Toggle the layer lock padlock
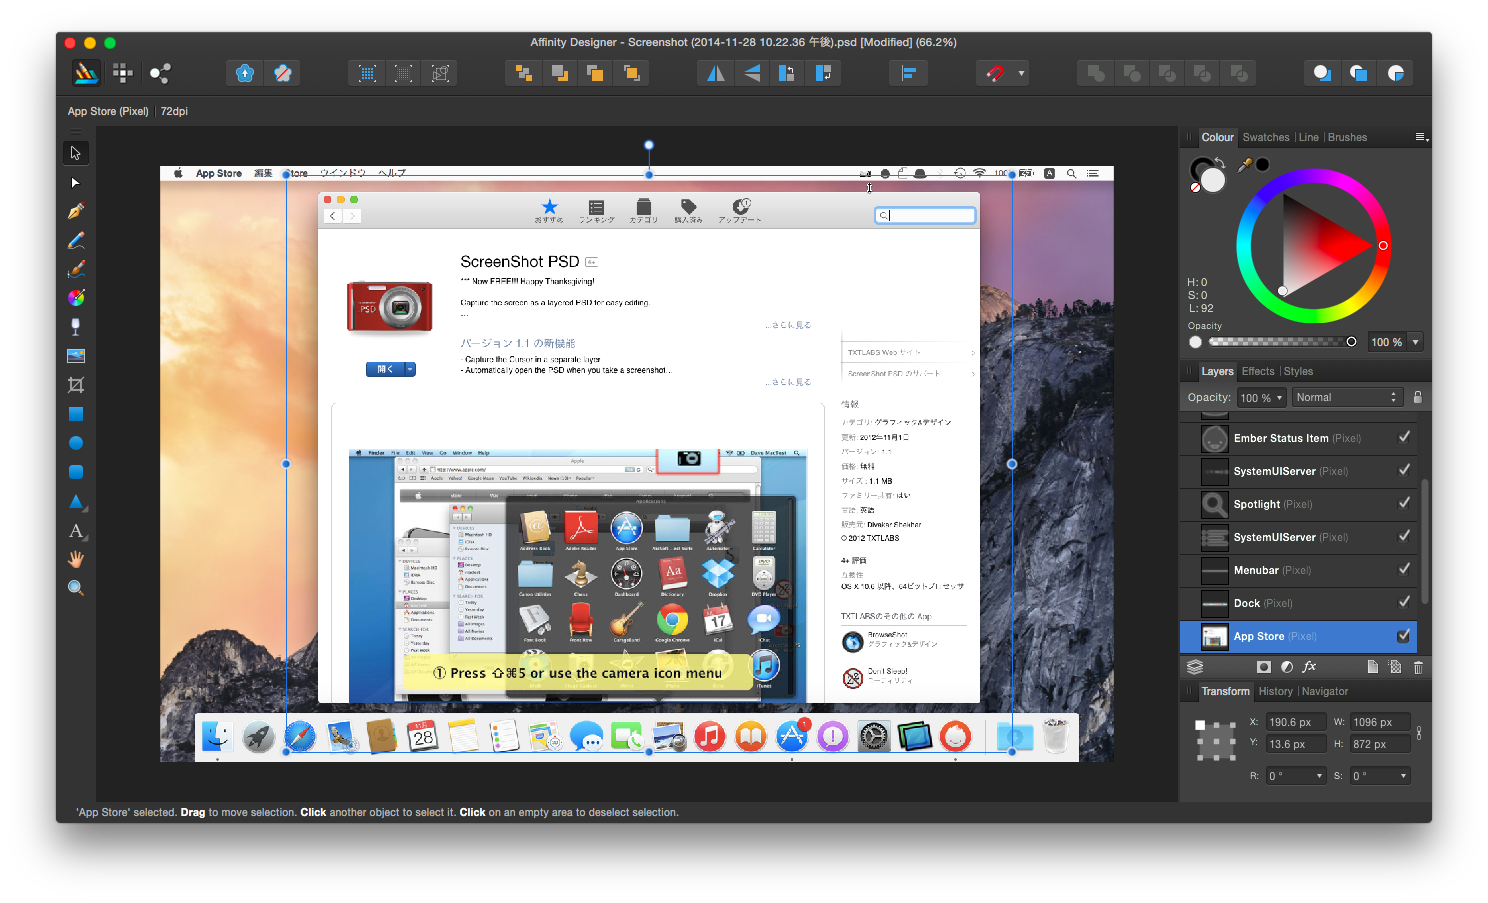This screenshot has width=1488, height=903. [1417, 397]
